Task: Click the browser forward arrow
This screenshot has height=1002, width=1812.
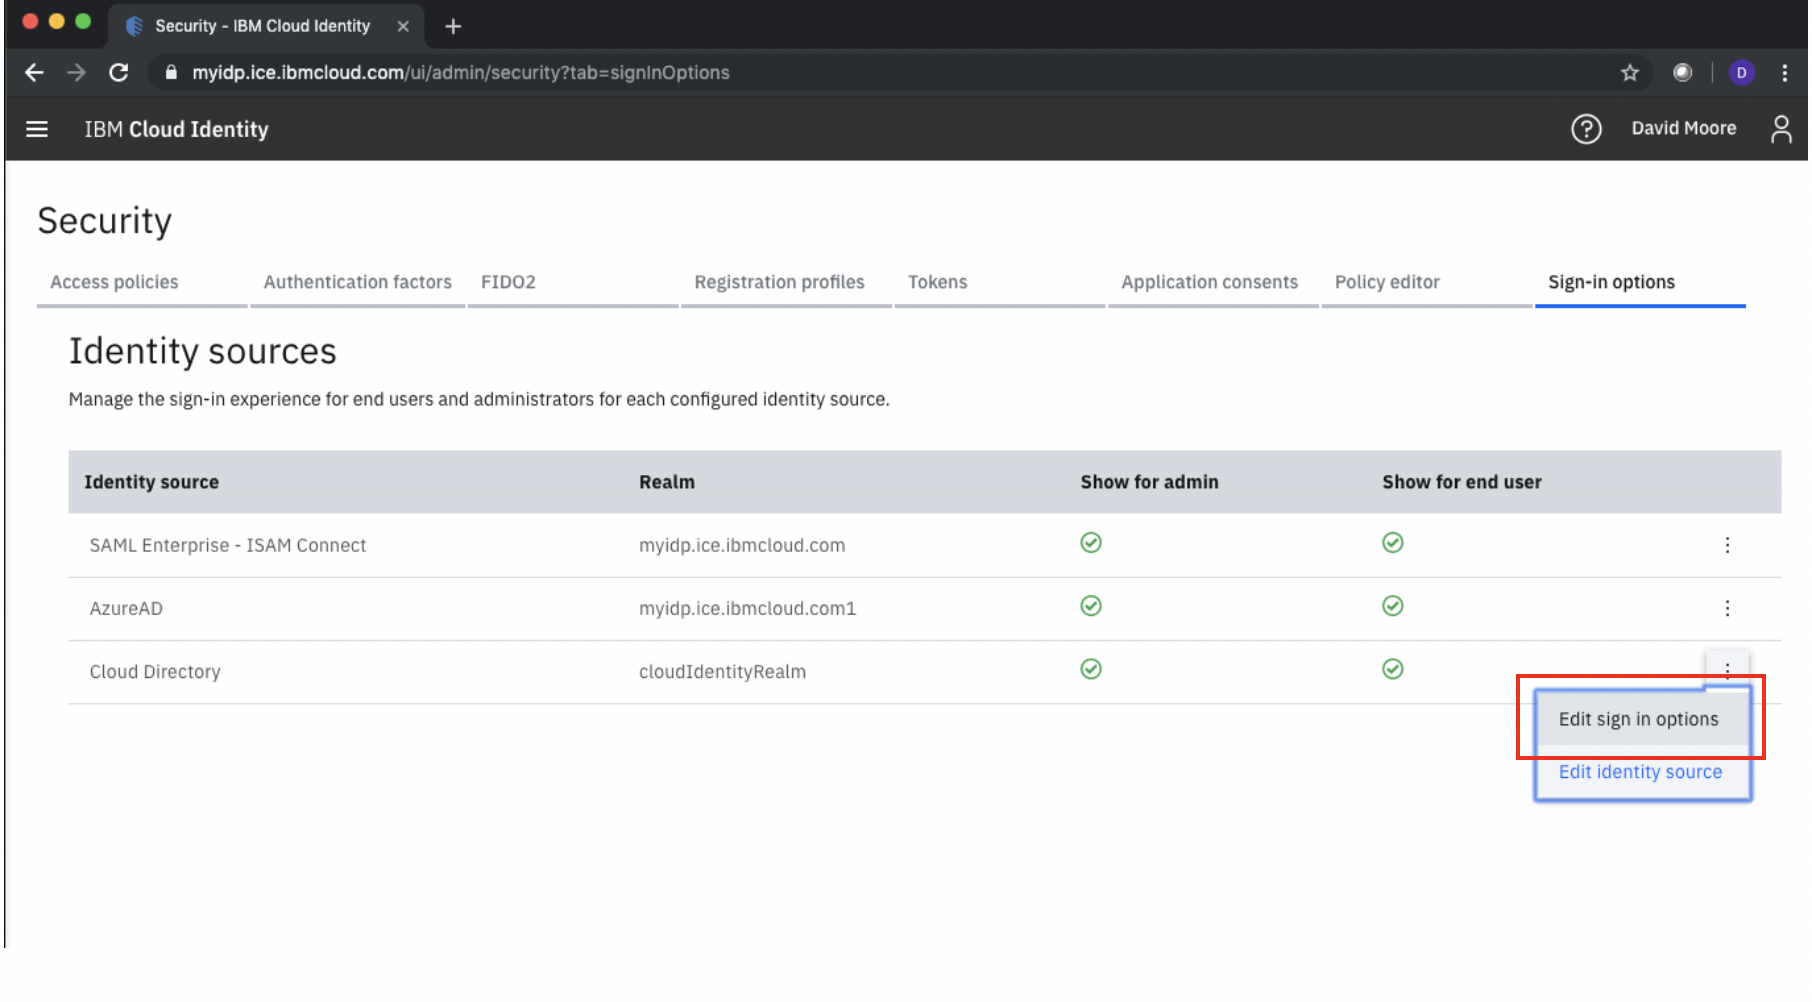Action: pyautogui.click(x=76, y=72)
